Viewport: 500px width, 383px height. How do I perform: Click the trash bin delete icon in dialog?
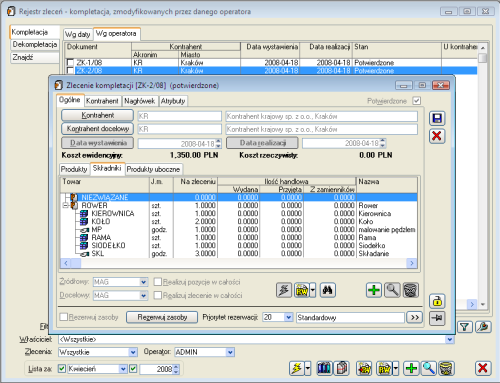click(x=411, y=290)
